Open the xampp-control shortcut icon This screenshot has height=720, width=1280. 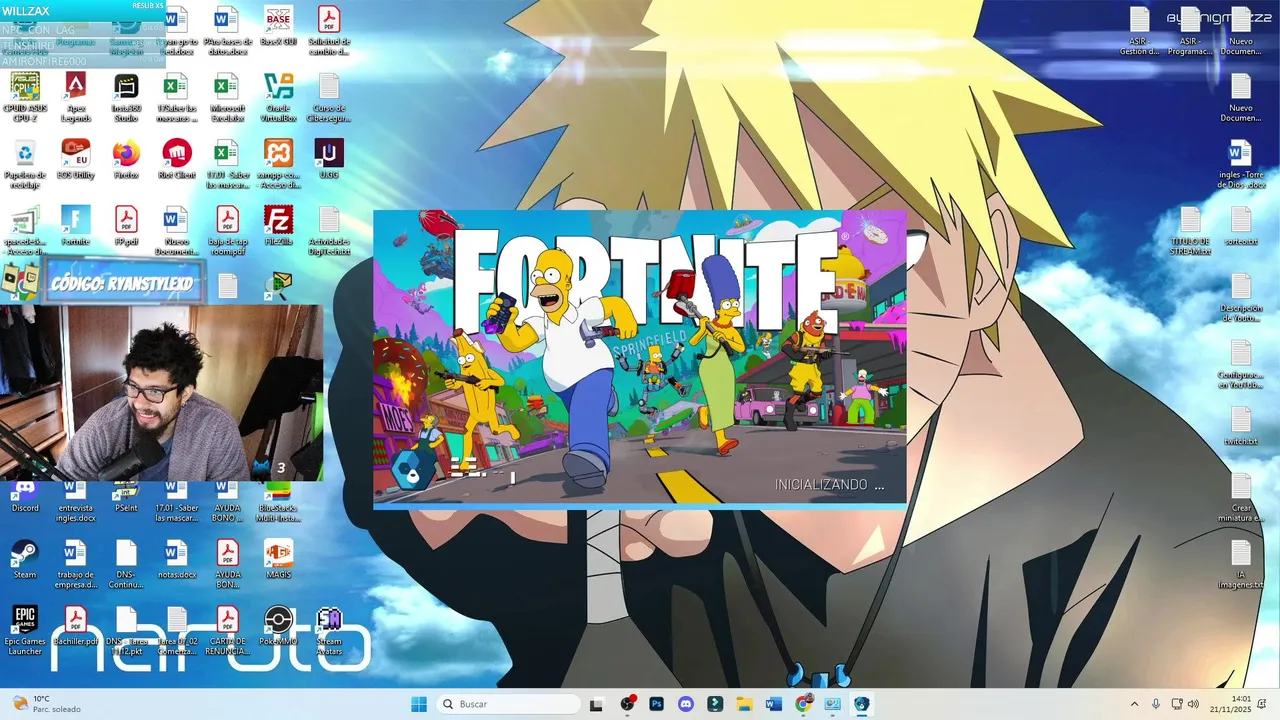pyautogui.click(x=278, y=164)
